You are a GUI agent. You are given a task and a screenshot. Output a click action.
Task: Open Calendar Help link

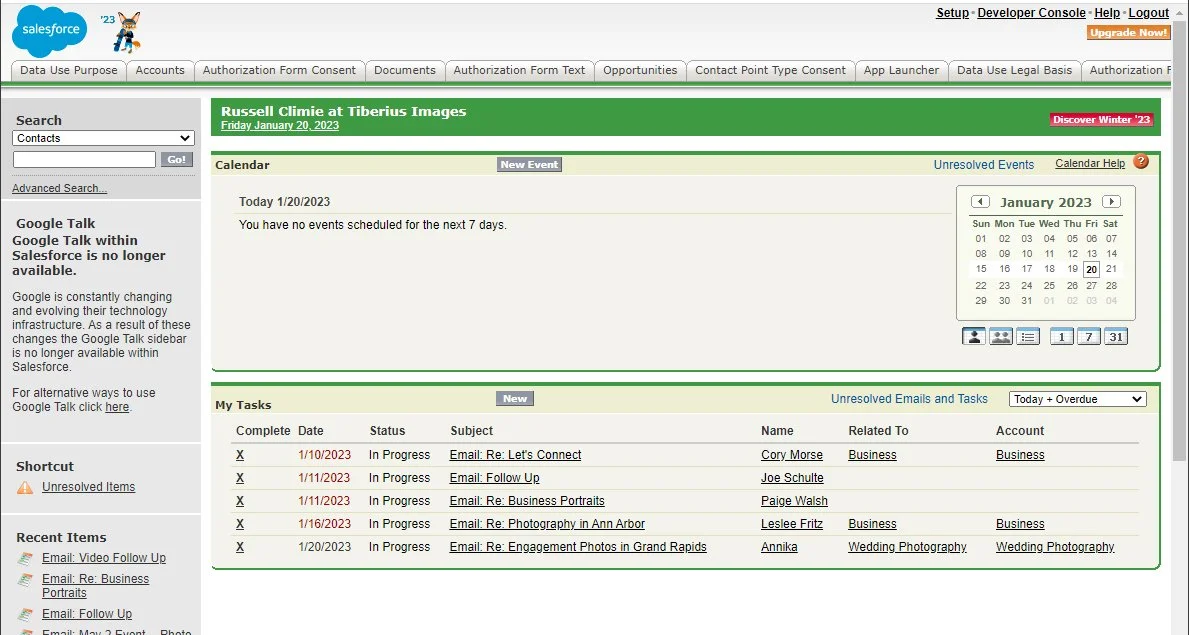tap(1090, 163)
